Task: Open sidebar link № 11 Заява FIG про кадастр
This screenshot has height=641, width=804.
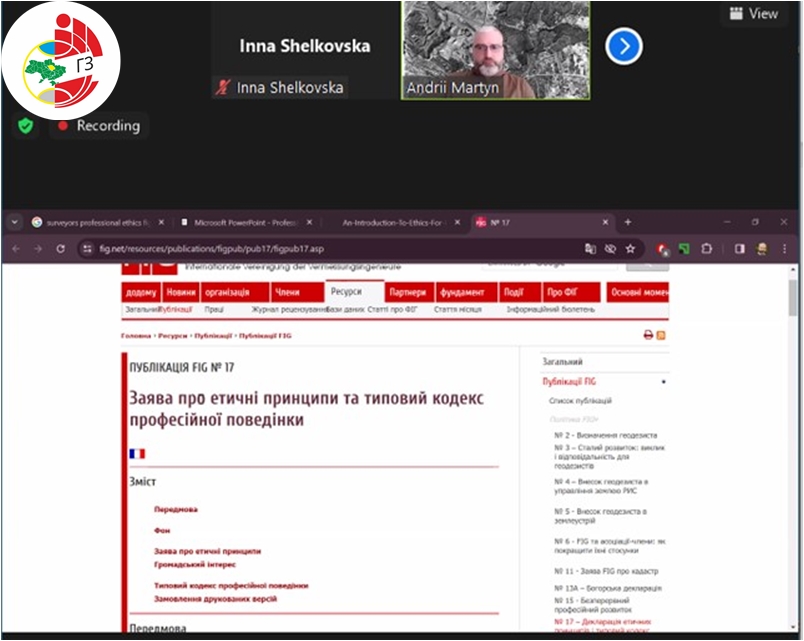Action: pos(606,571)
